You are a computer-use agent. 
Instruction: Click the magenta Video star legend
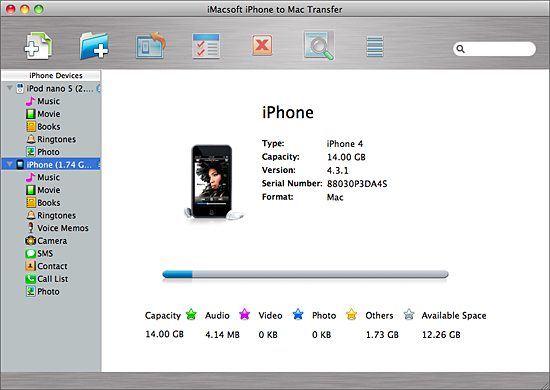tap(244, 315)
